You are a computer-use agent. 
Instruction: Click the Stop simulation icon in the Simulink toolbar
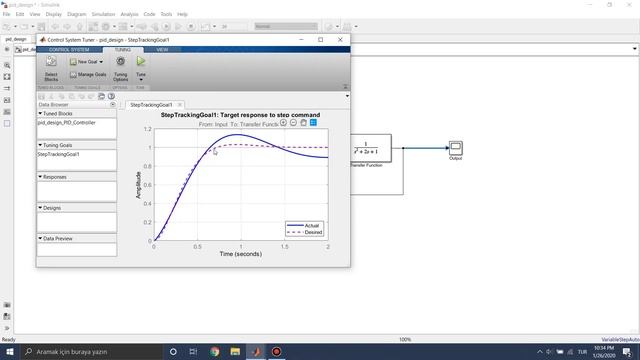191,27
